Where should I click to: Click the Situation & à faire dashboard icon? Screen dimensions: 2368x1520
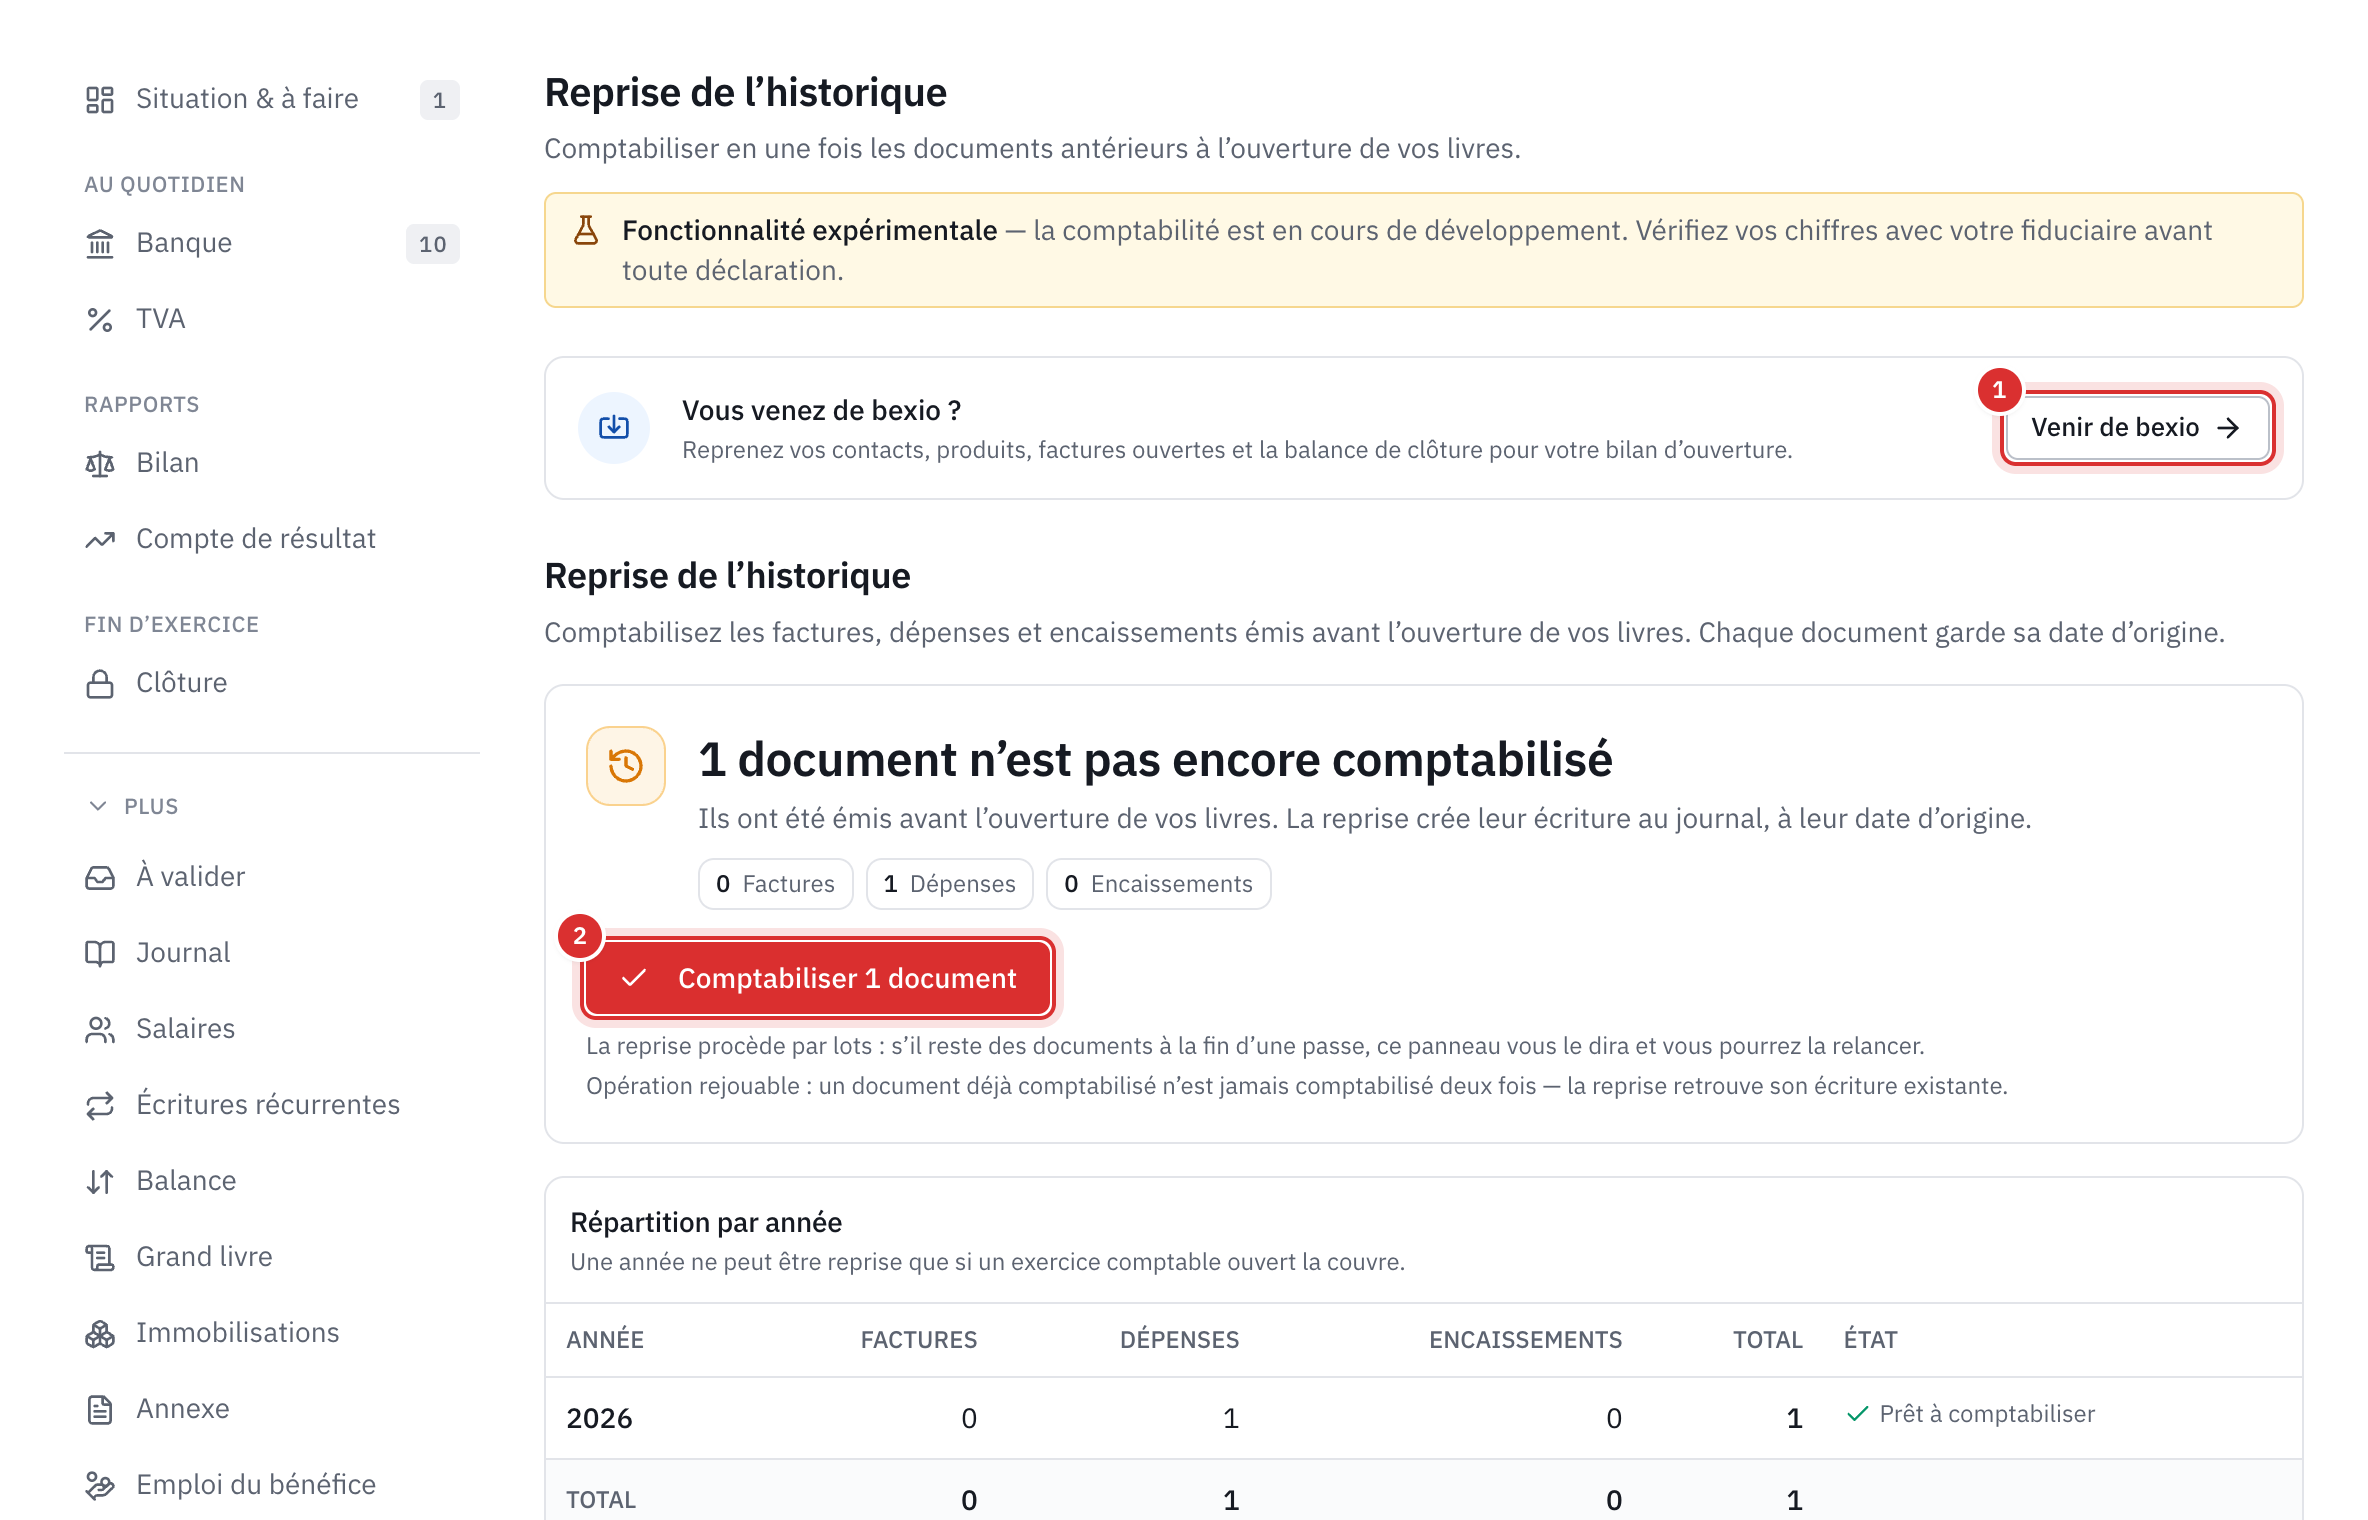point(100,99)
